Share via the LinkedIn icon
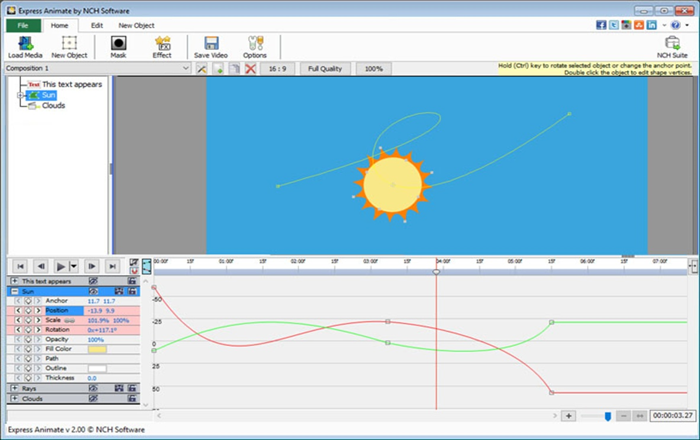The height and width of the screenshot is (440, 700). (652, 25)
